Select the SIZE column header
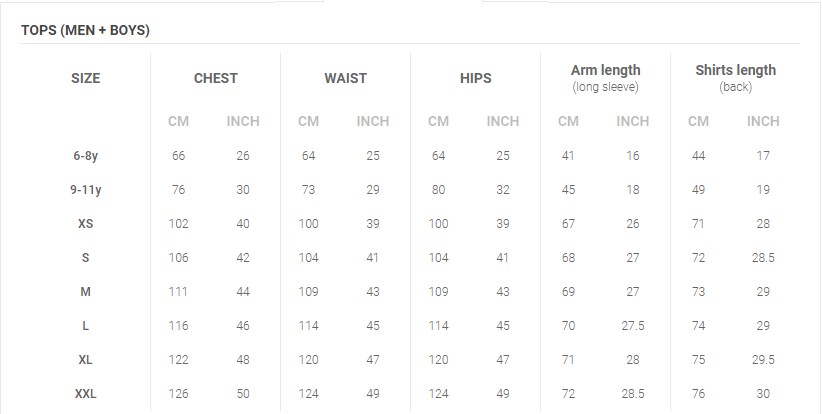Image resolution: width=822 pixels, height=414 pixels. point(86,78)
